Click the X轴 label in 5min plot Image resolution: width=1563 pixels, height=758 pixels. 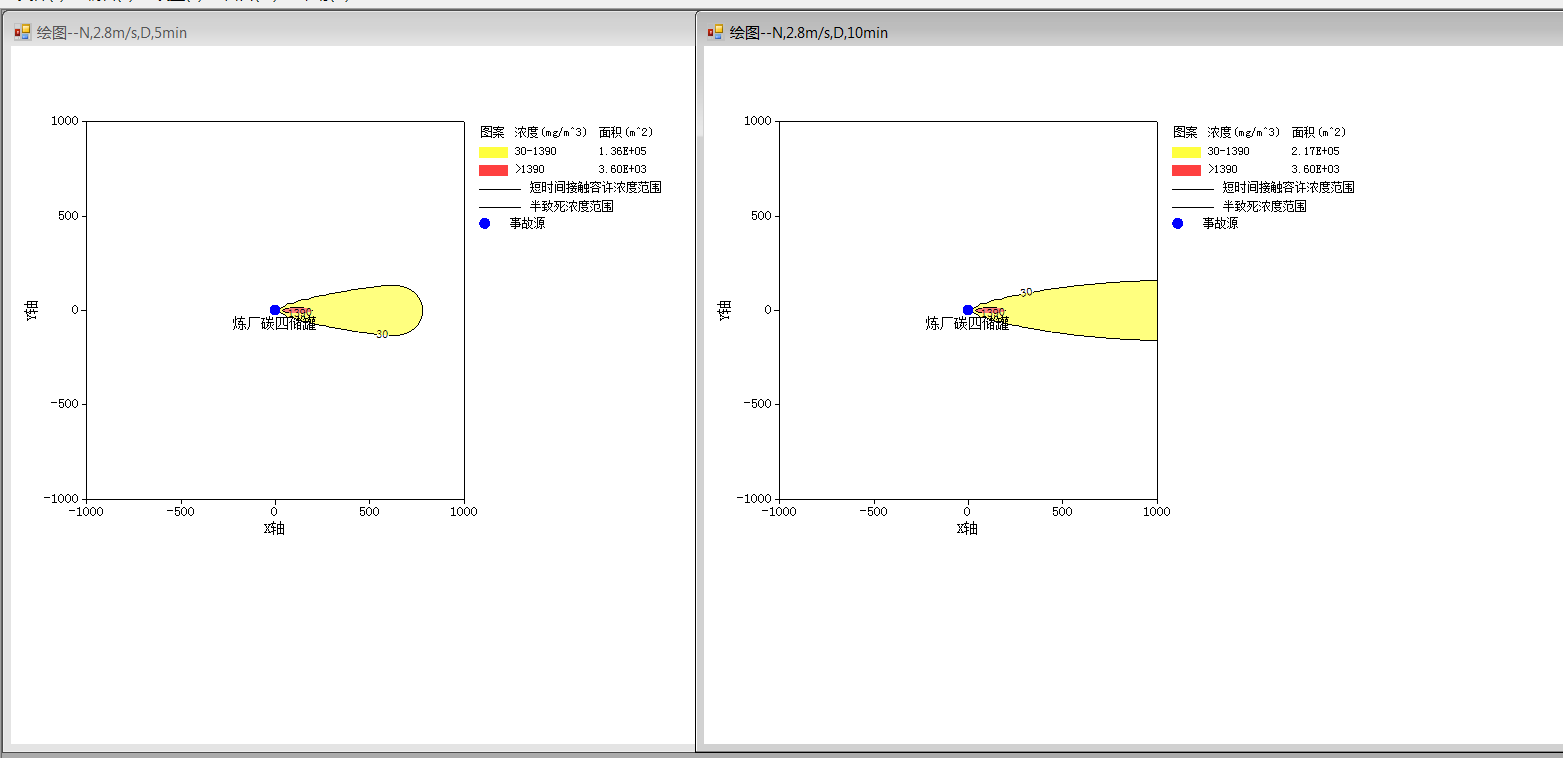275,529
